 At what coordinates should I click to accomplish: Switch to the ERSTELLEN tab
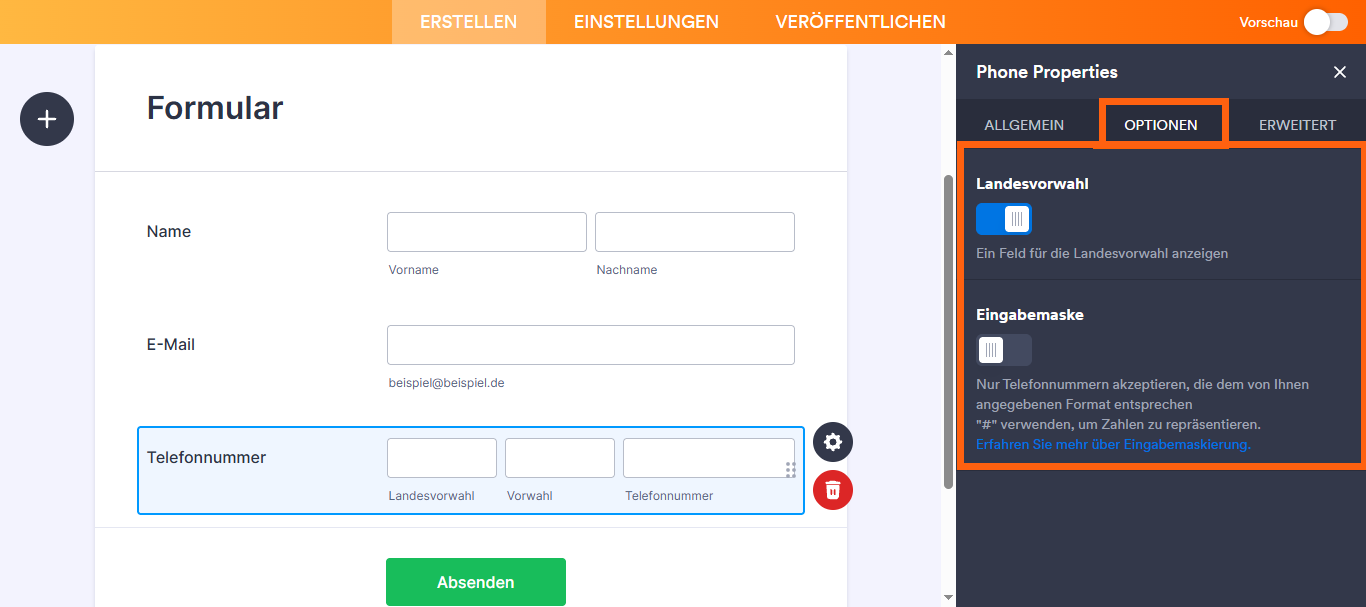click(x=469, y=22)
